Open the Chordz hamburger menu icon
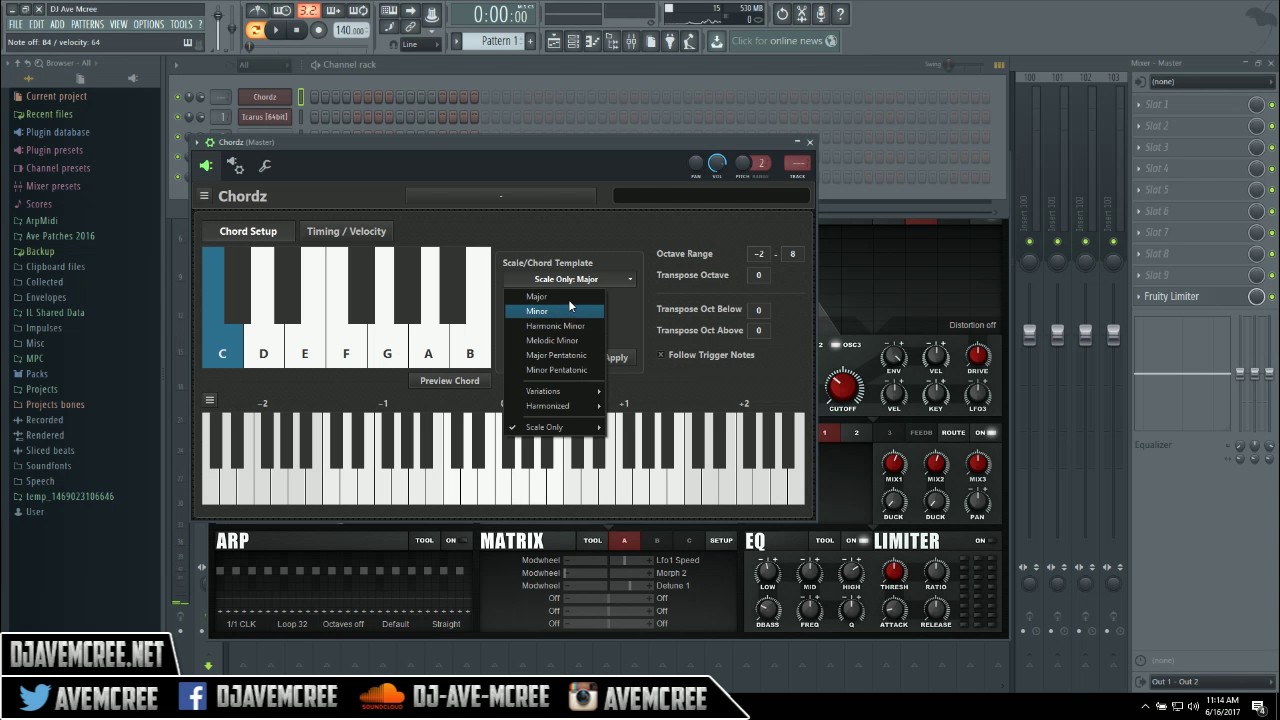This screenshot has height=720, width=1280. click(204, 196)
